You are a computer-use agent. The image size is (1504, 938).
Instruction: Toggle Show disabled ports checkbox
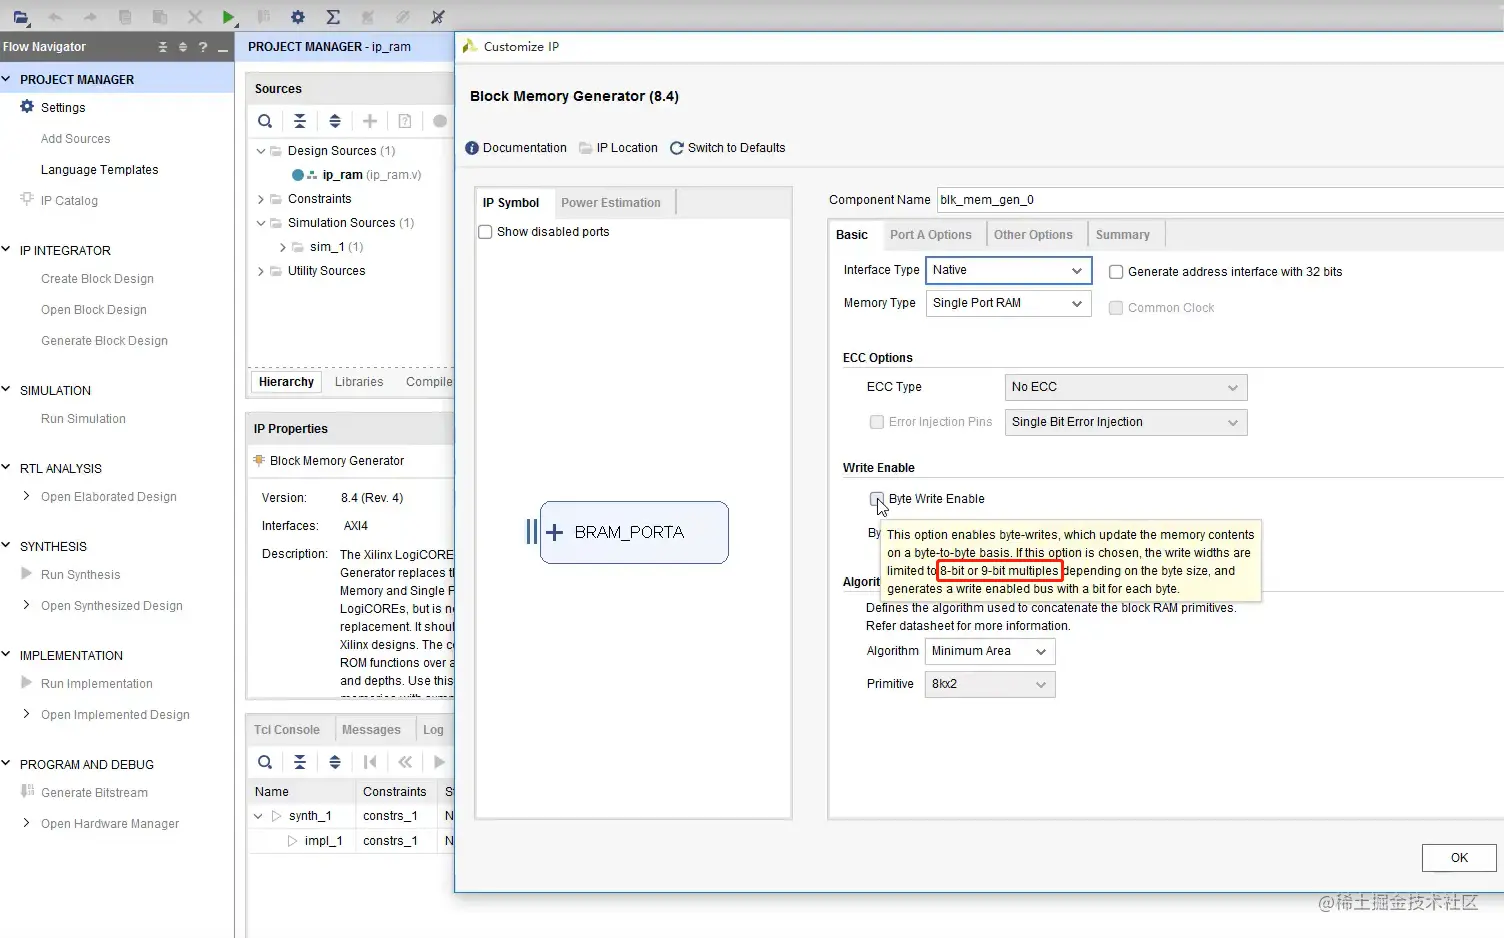(486, 232)
